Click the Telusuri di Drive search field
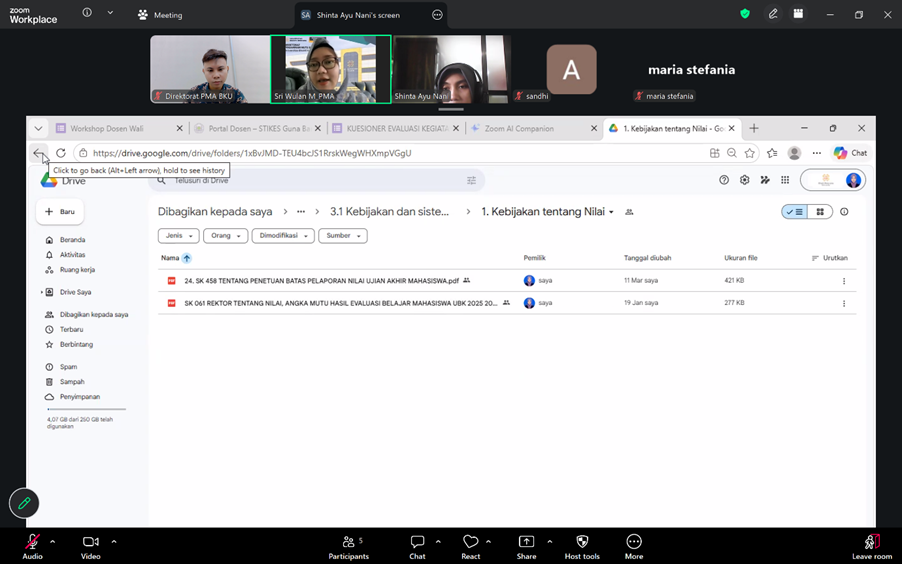Screen dimensions: 902x564 316,180
